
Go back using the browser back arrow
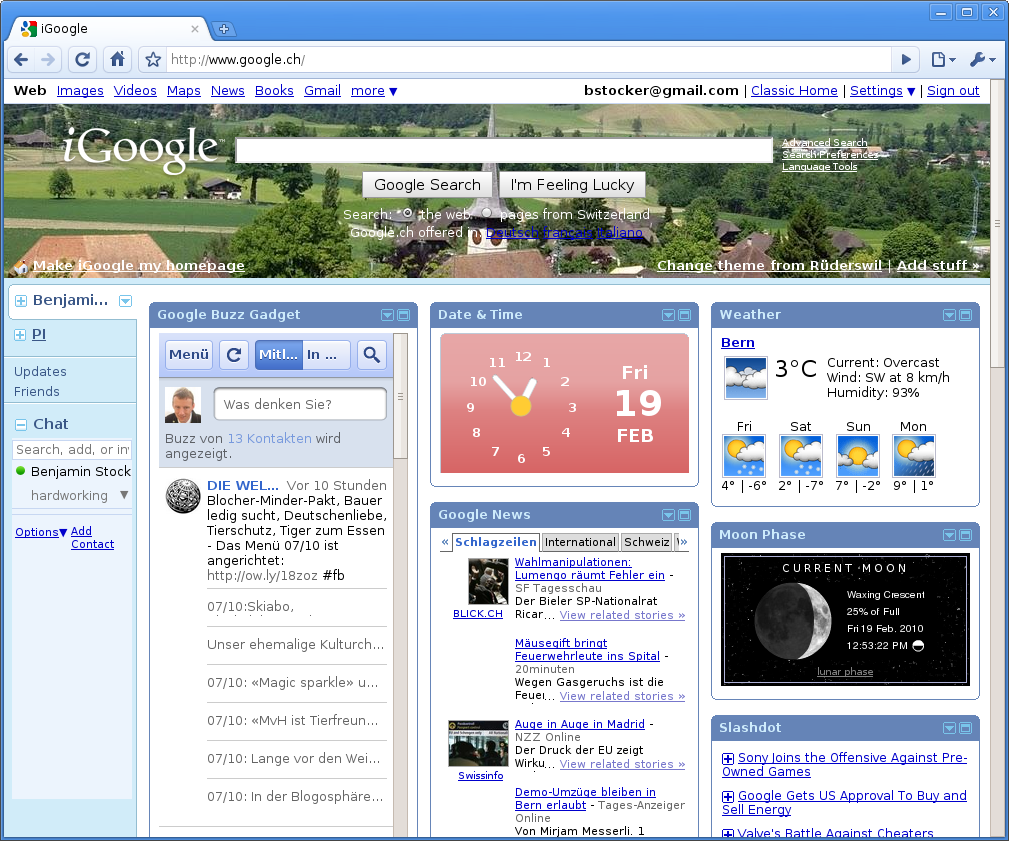tap(21, 60)
